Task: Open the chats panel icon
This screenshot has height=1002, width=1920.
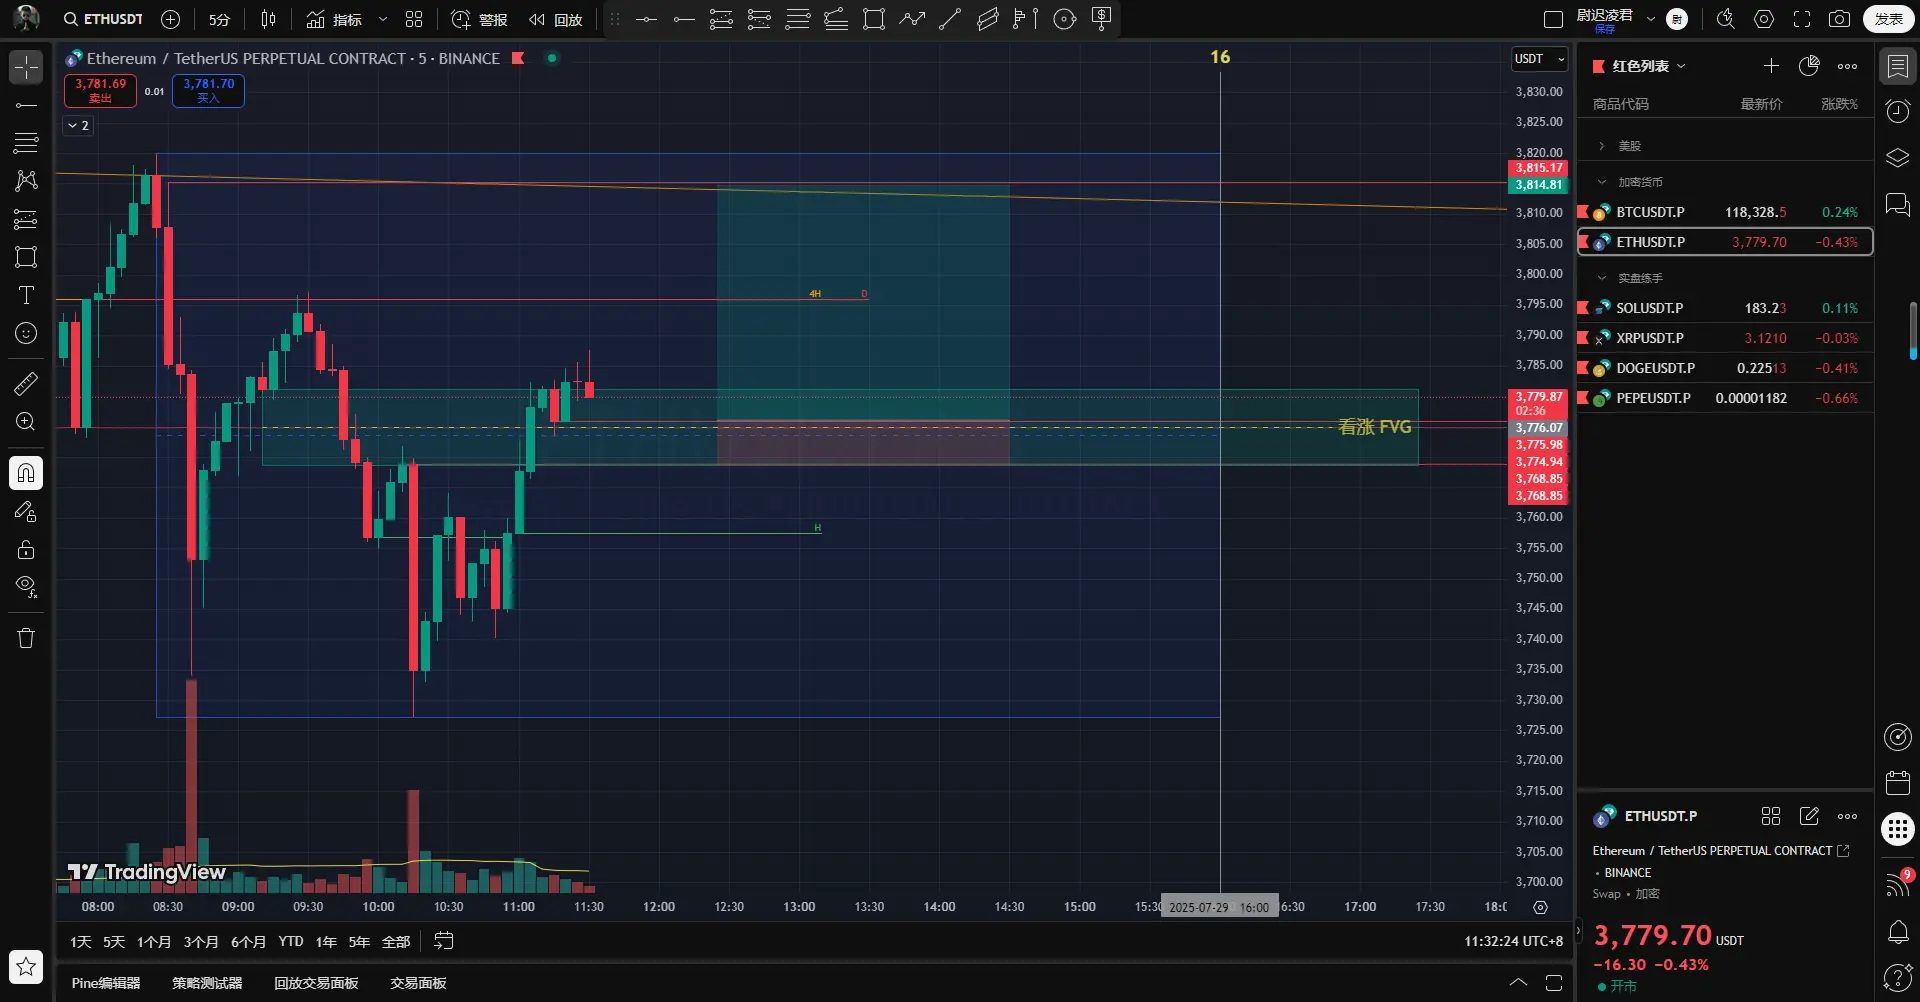Action: (1897, 205)
